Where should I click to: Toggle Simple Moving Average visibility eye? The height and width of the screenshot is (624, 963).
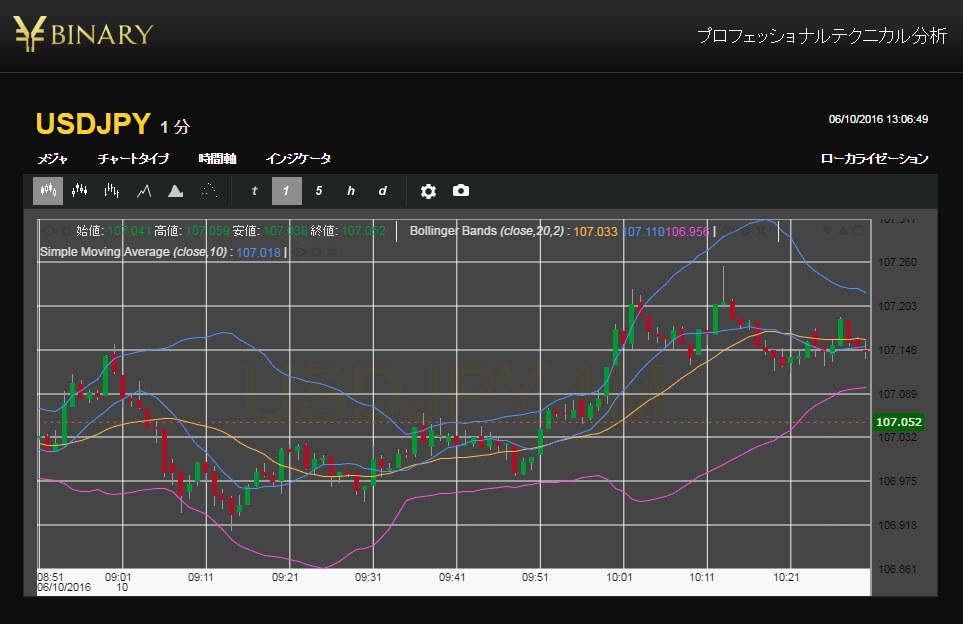[x=300, y=252]
